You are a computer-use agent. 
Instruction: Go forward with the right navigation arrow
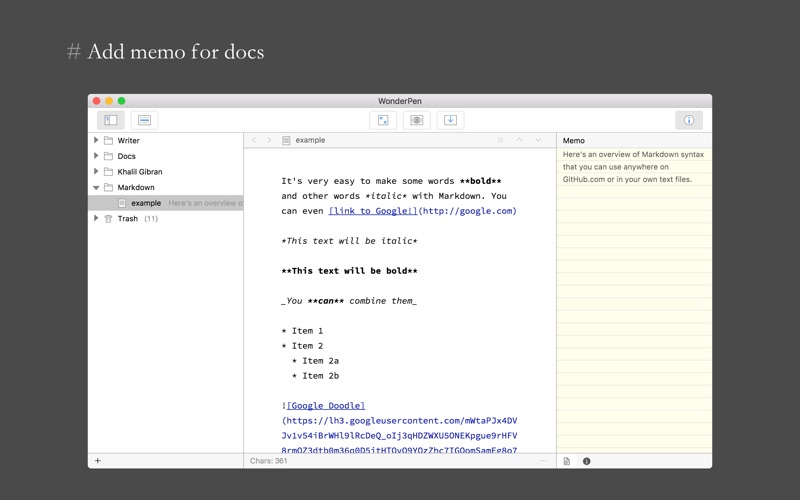click(269, 141)
